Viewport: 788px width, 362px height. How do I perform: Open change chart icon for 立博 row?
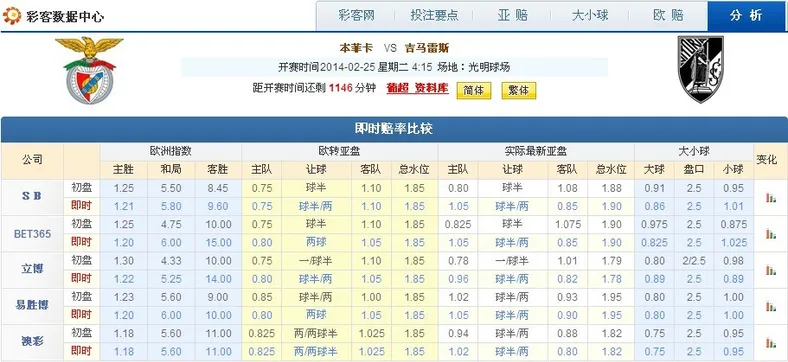click(770, 270)
